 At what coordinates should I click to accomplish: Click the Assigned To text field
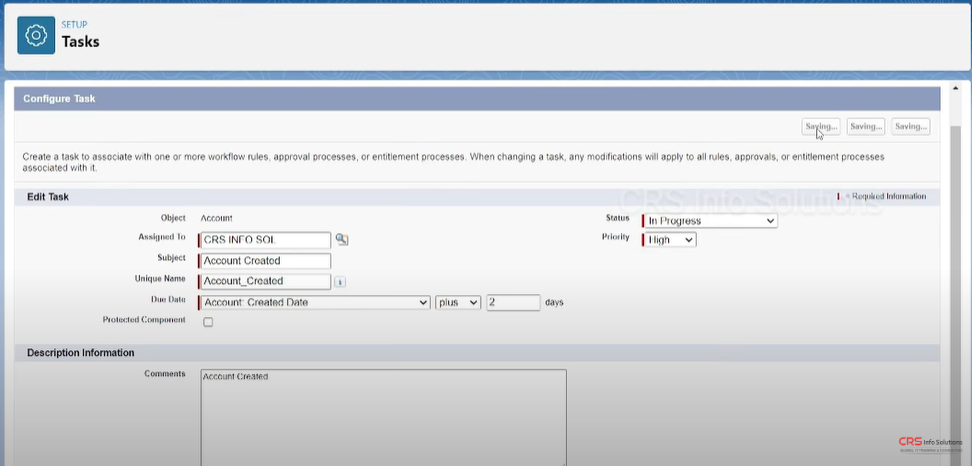tap(266, 240)
